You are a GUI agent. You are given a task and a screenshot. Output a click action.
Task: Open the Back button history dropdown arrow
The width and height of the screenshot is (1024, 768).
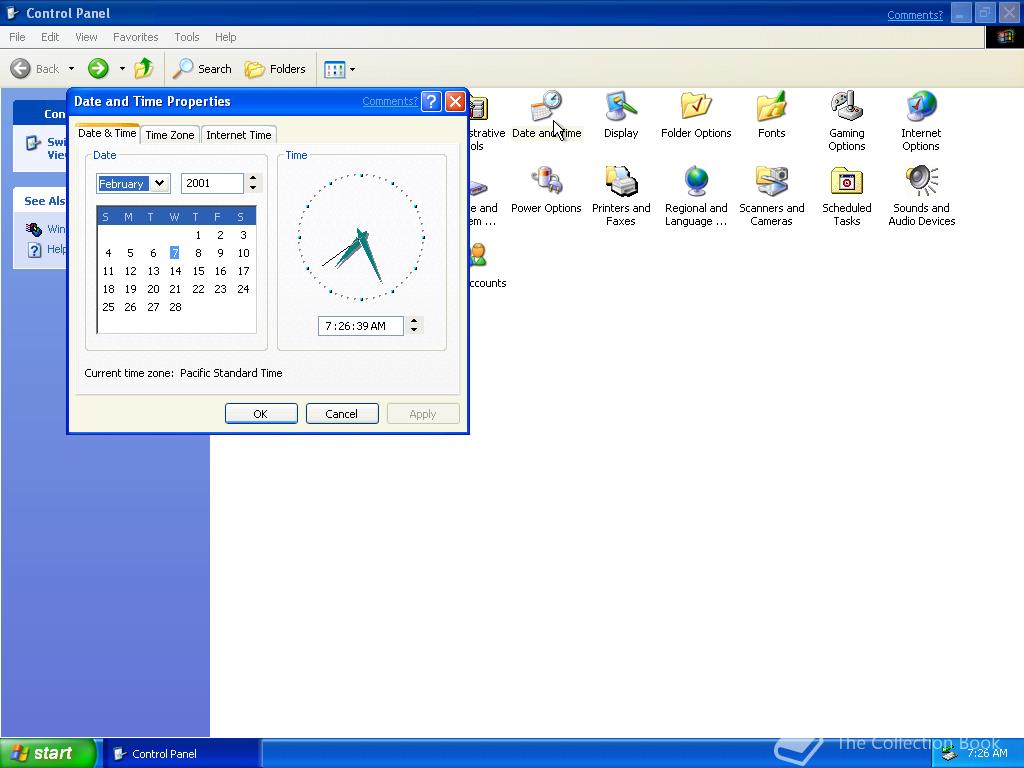(x=71, y=70)
